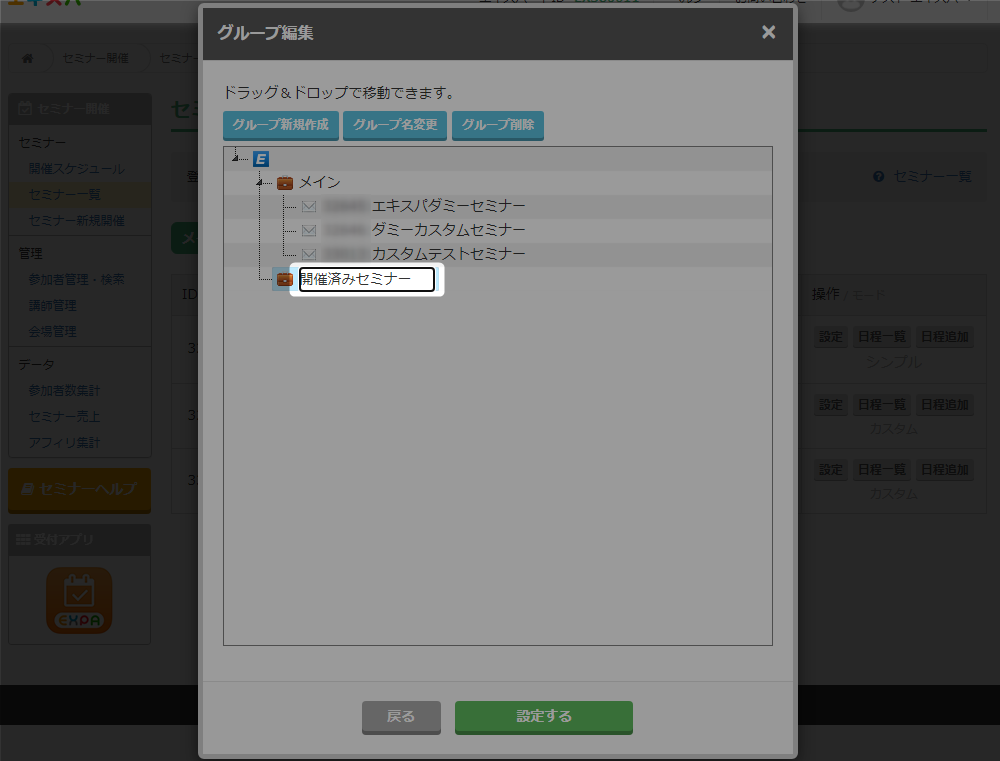Click envelope icon of エキスパダミーセミナー
This screenshot has height=761, width=1000.
(309, 207)
